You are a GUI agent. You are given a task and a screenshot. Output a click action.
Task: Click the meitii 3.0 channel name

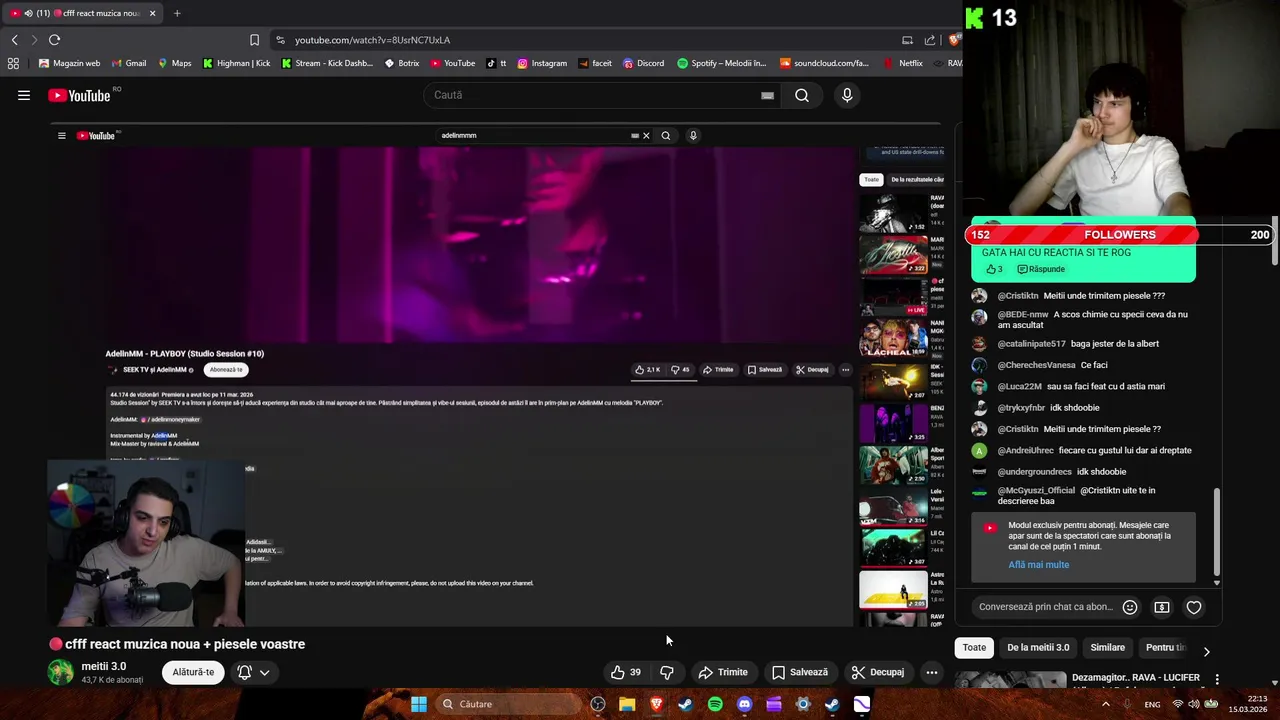click(104, 666)
